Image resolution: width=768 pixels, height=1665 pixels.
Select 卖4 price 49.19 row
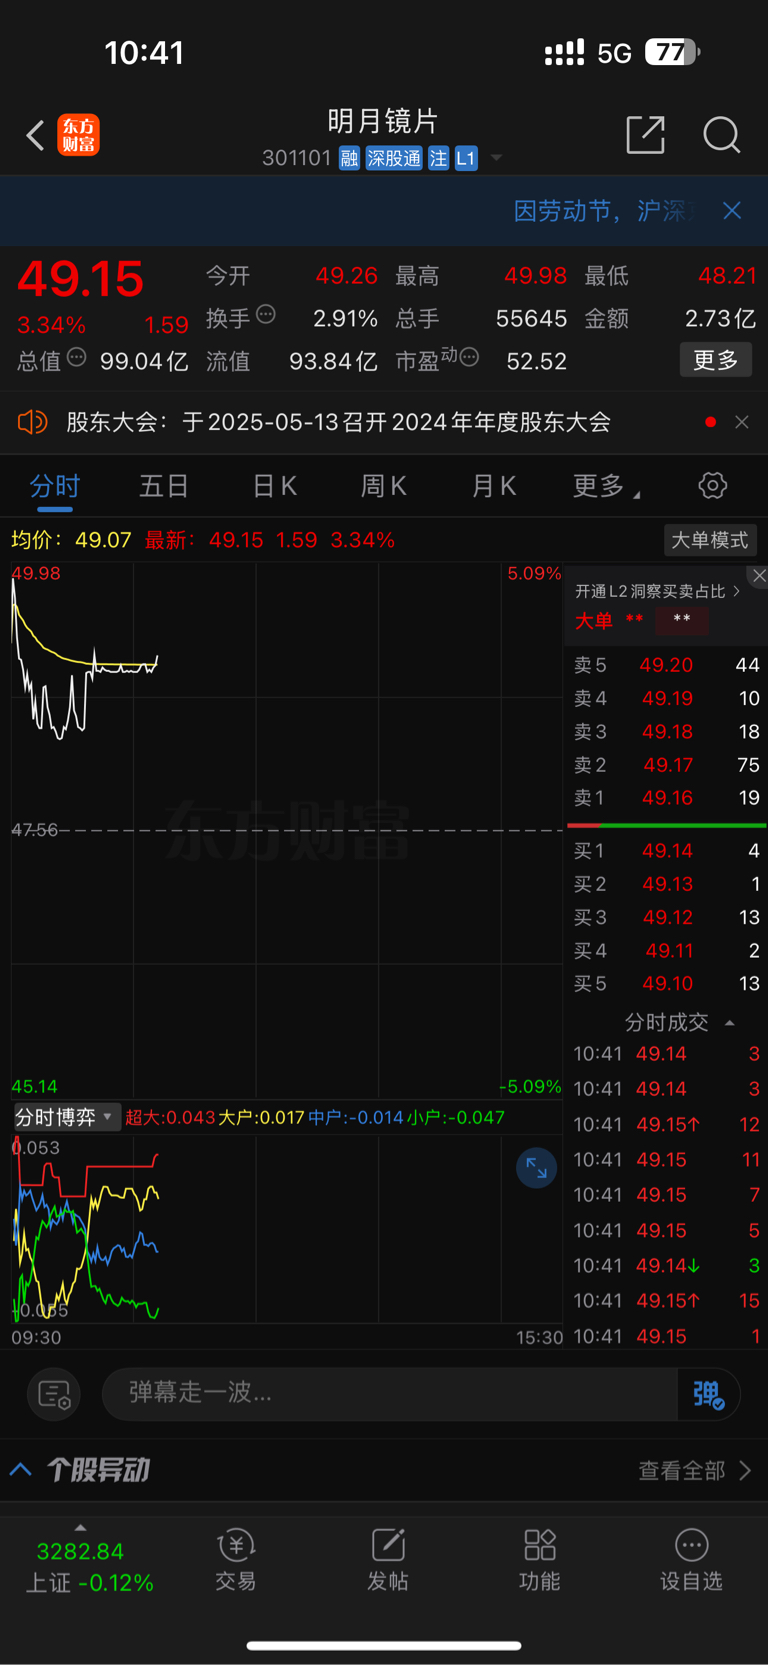tap(666, 698)
